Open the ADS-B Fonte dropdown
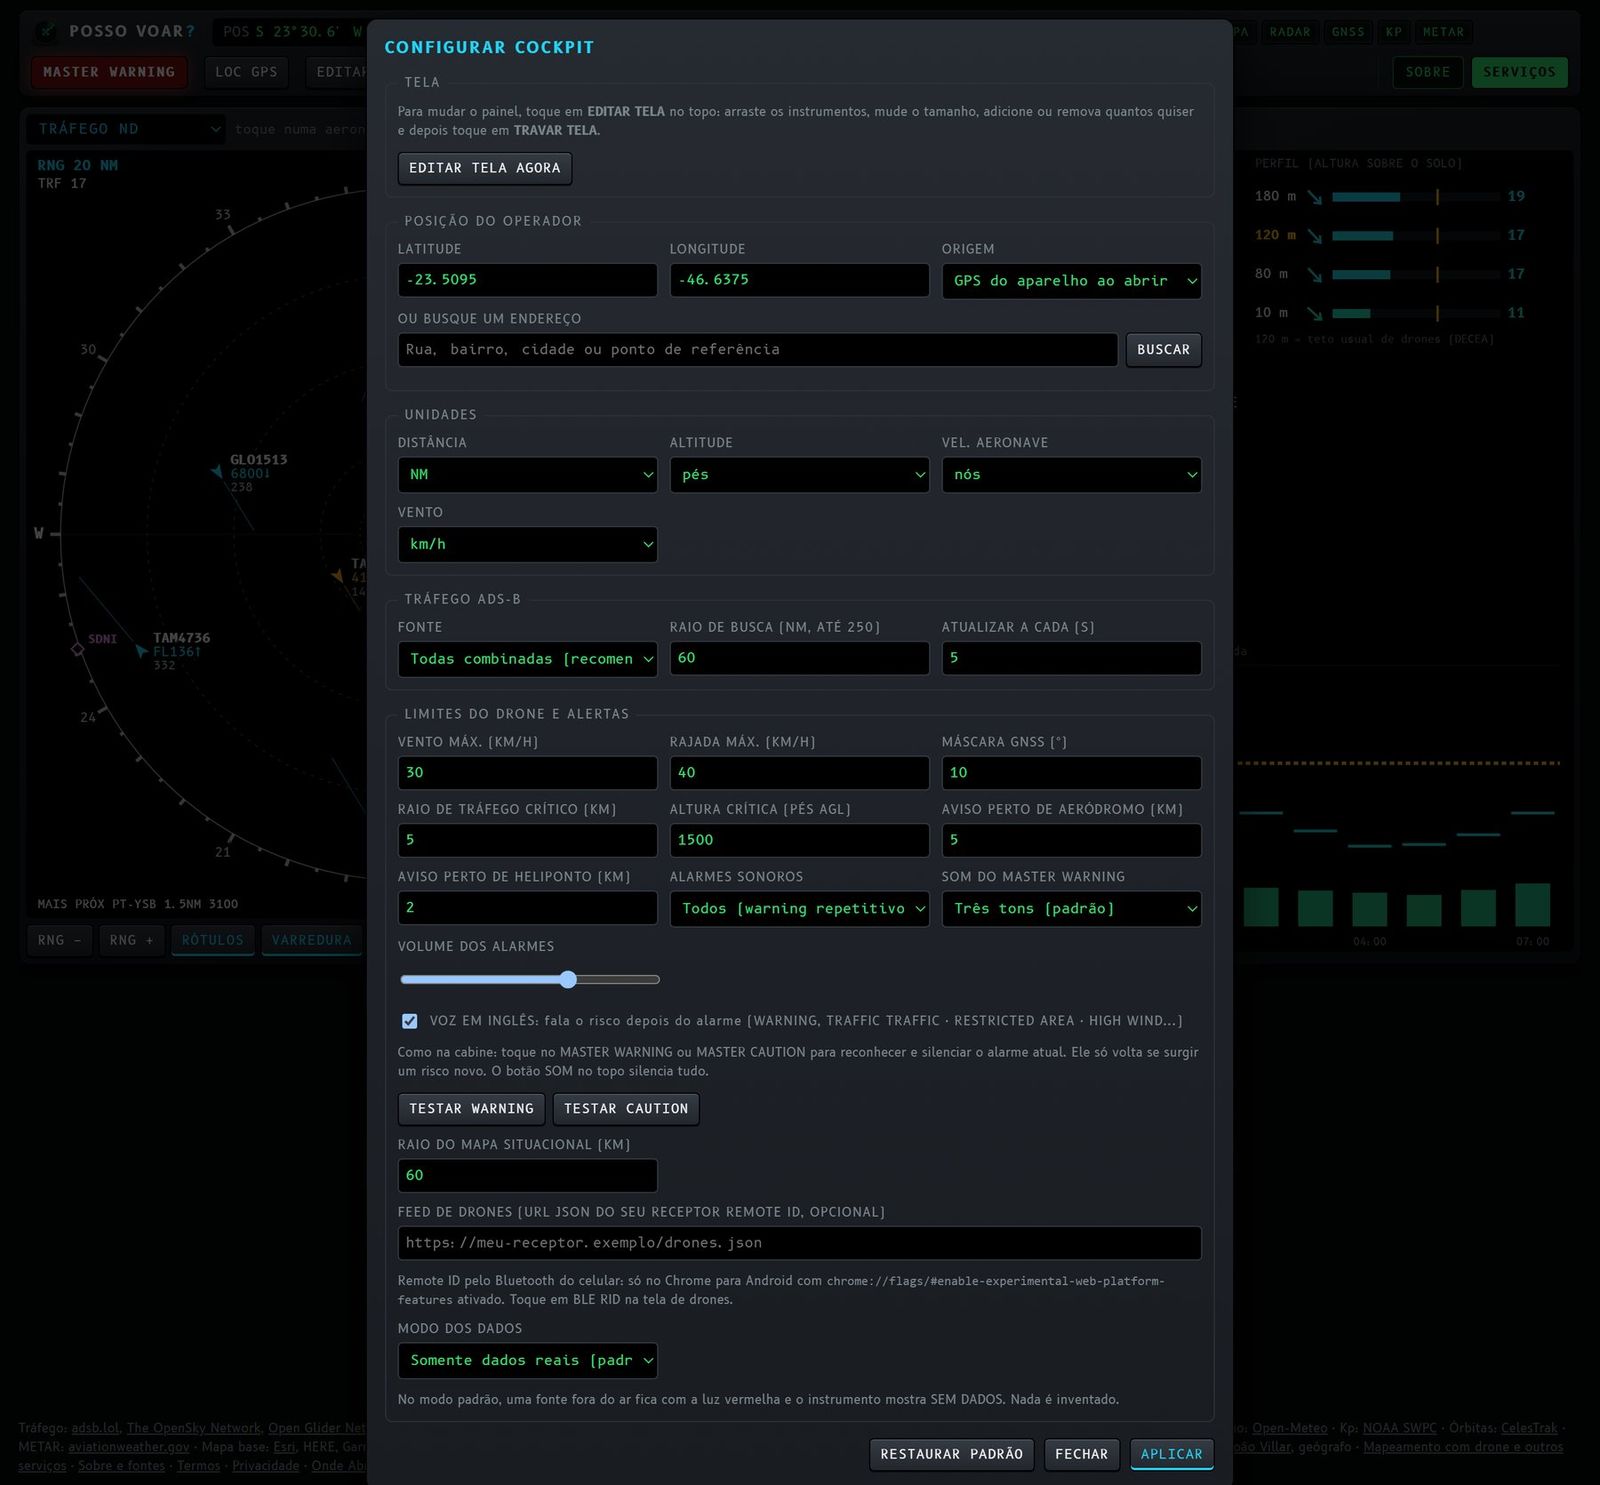 [x=528, y=659]
